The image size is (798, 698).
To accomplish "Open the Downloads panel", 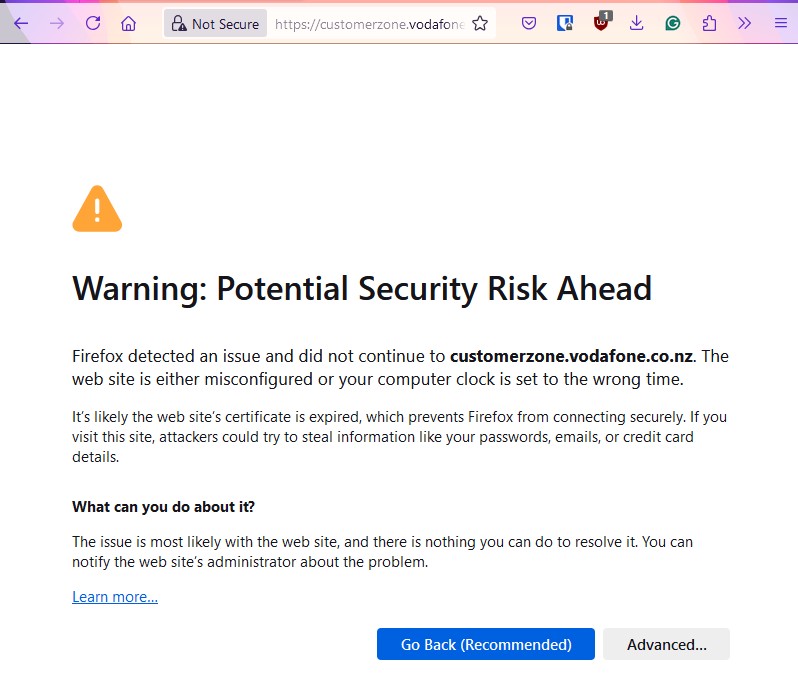I will pos(637,23).
